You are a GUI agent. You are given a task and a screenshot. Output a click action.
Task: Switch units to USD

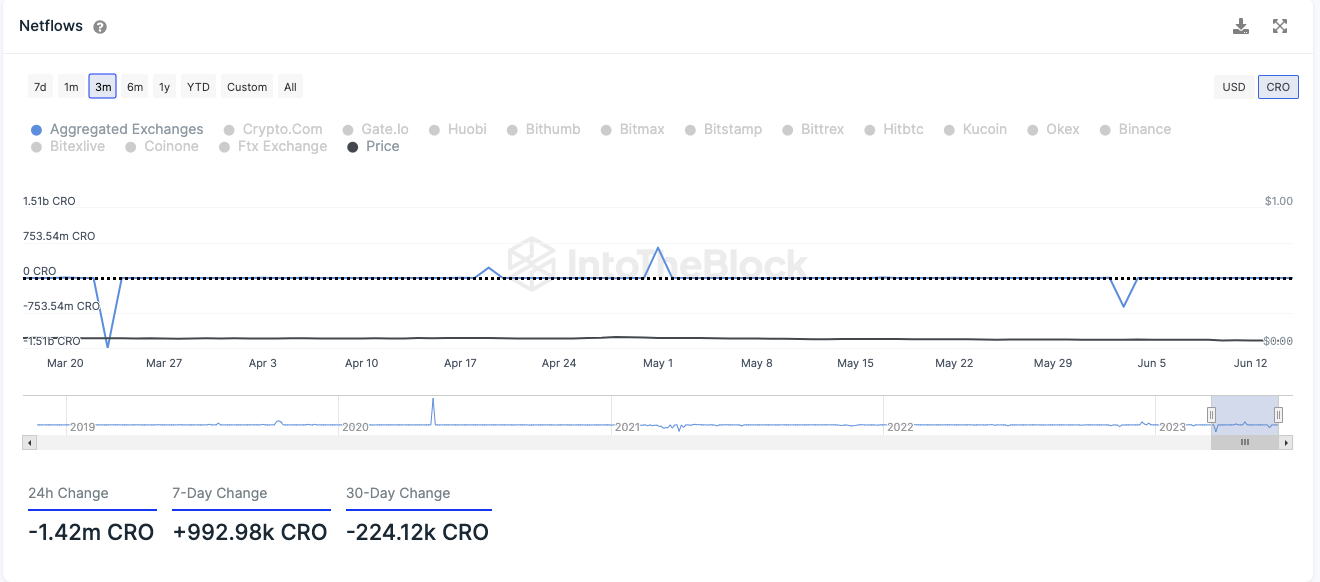[1234, 87]
